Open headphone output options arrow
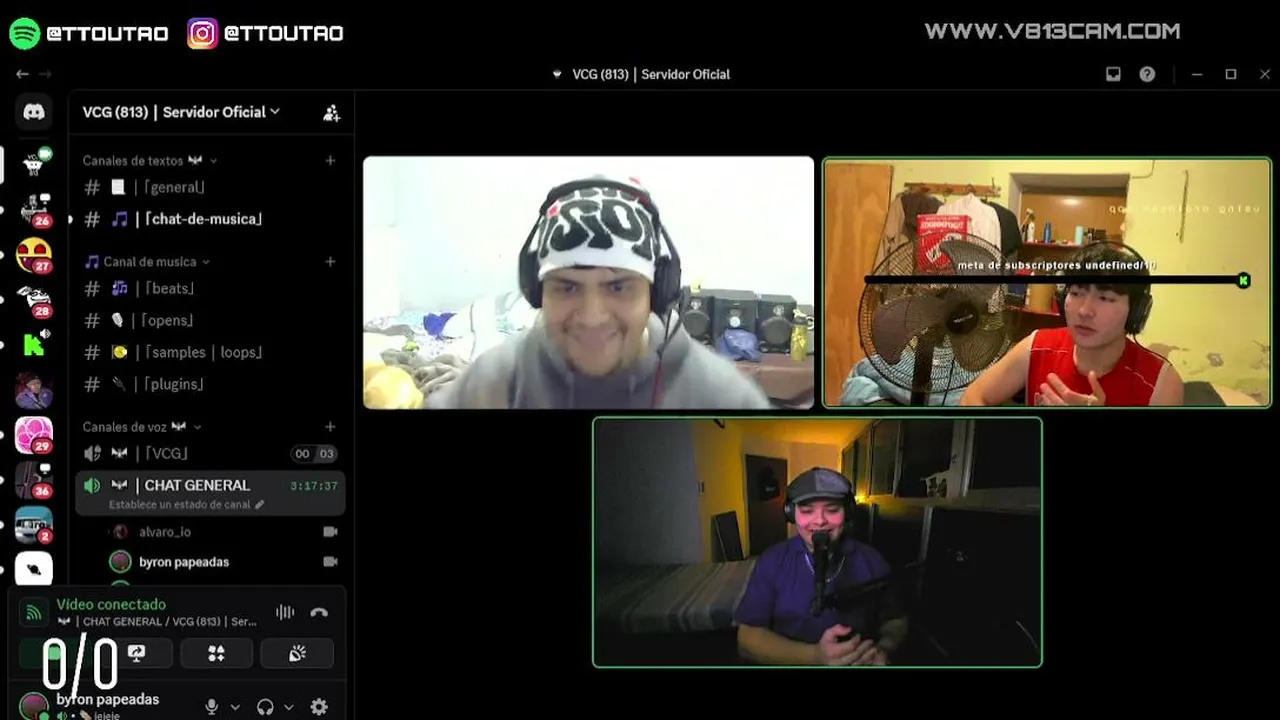 click(x=289, y=707)
